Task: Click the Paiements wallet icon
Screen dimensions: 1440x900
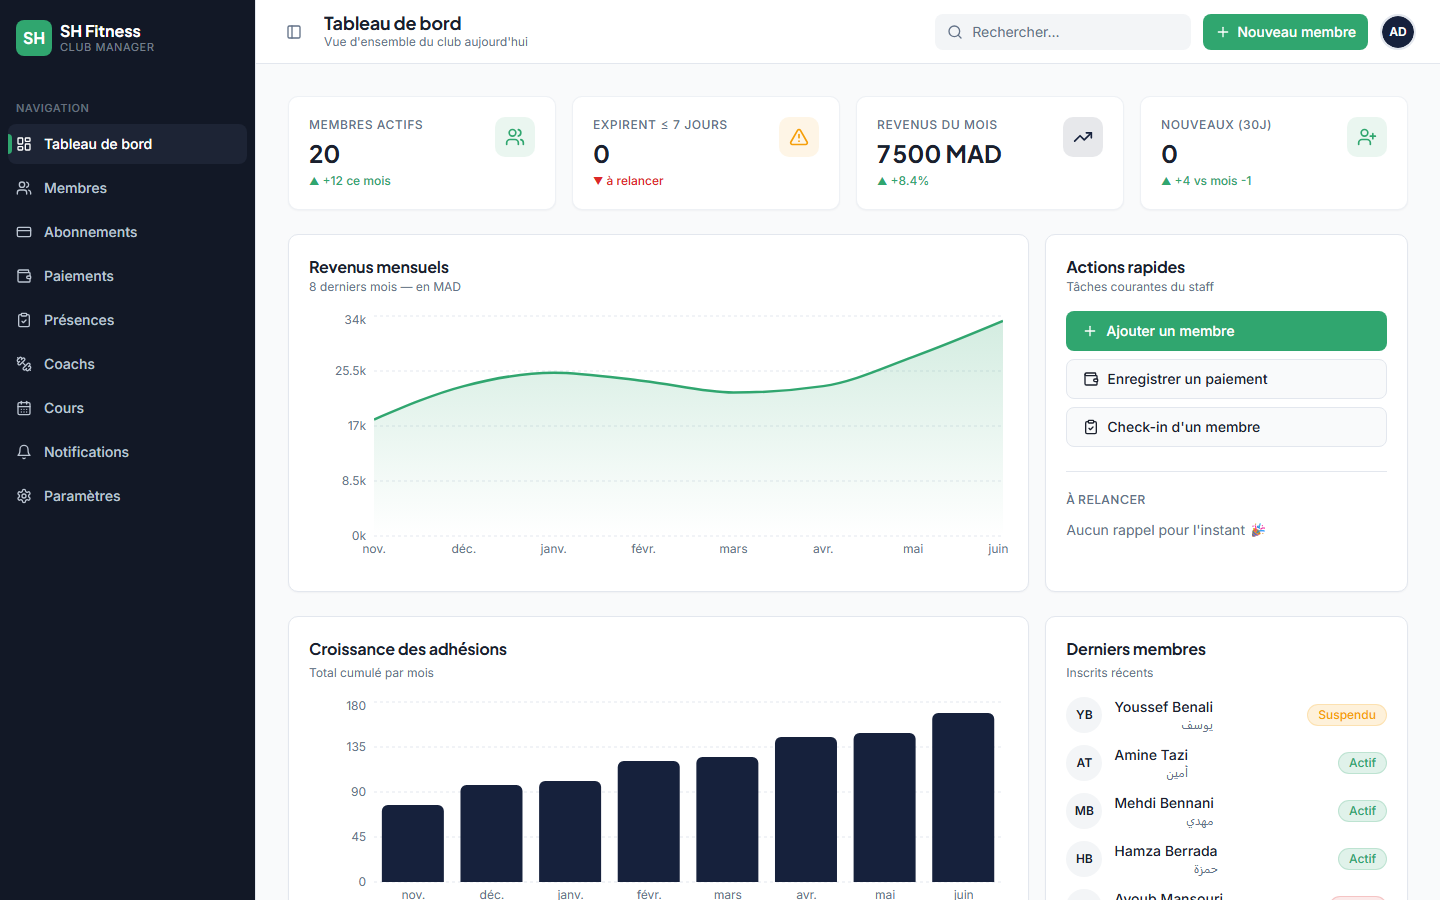Action: [24, 276]
